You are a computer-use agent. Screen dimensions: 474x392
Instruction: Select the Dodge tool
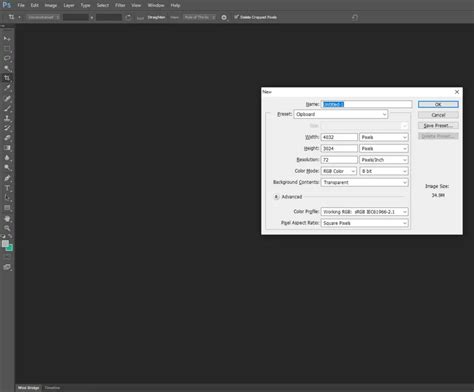(7, 168)
